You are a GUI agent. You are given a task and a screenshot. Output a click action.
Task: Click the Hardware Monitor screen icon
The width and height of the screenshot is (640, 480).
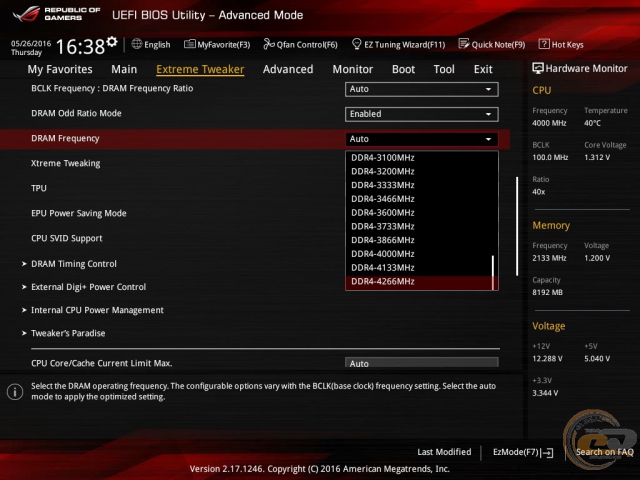pos(538,69)
